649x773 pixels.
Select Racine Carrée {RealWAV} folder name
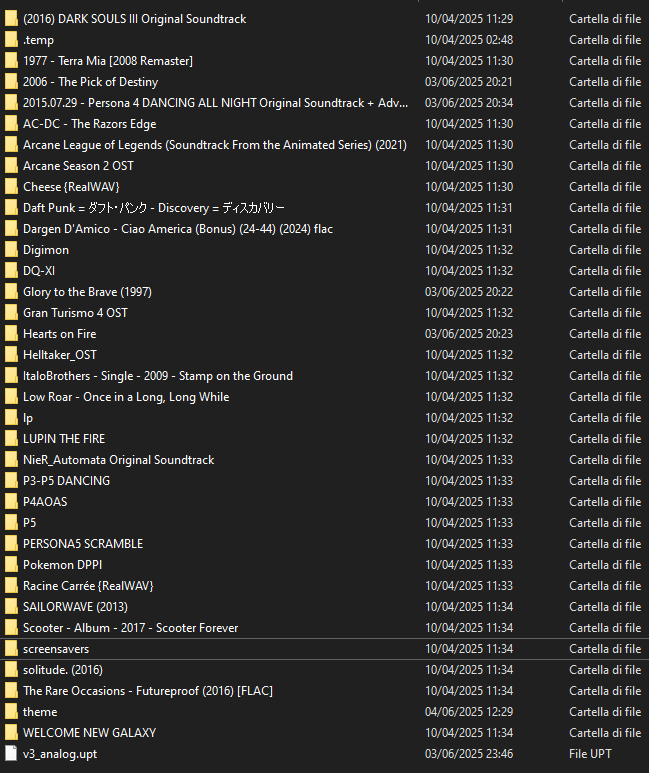coord(88,586)
